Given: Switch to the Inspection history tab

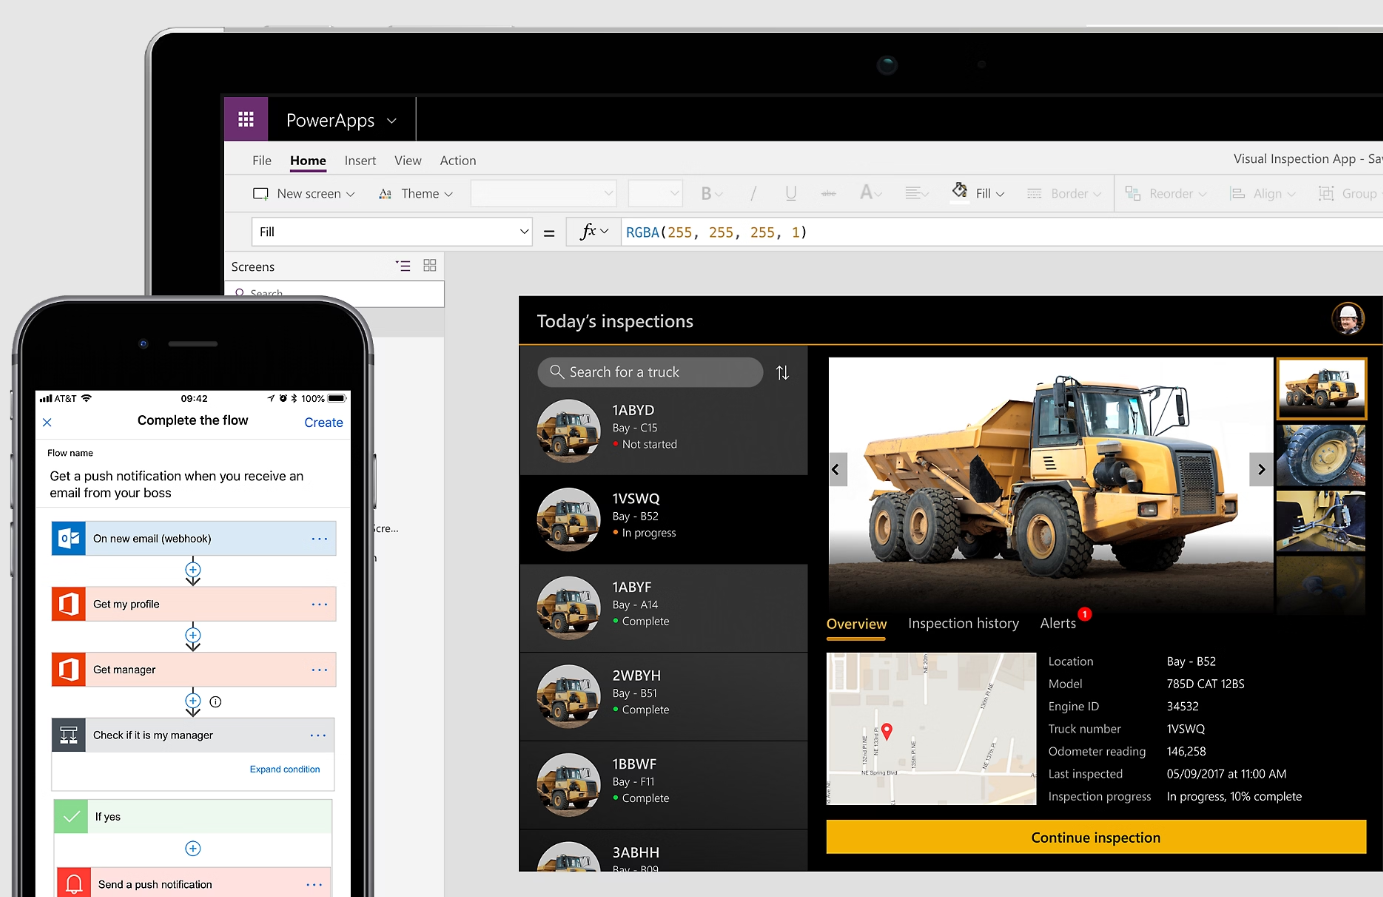Looking at the screenshot, I should 963,623.
